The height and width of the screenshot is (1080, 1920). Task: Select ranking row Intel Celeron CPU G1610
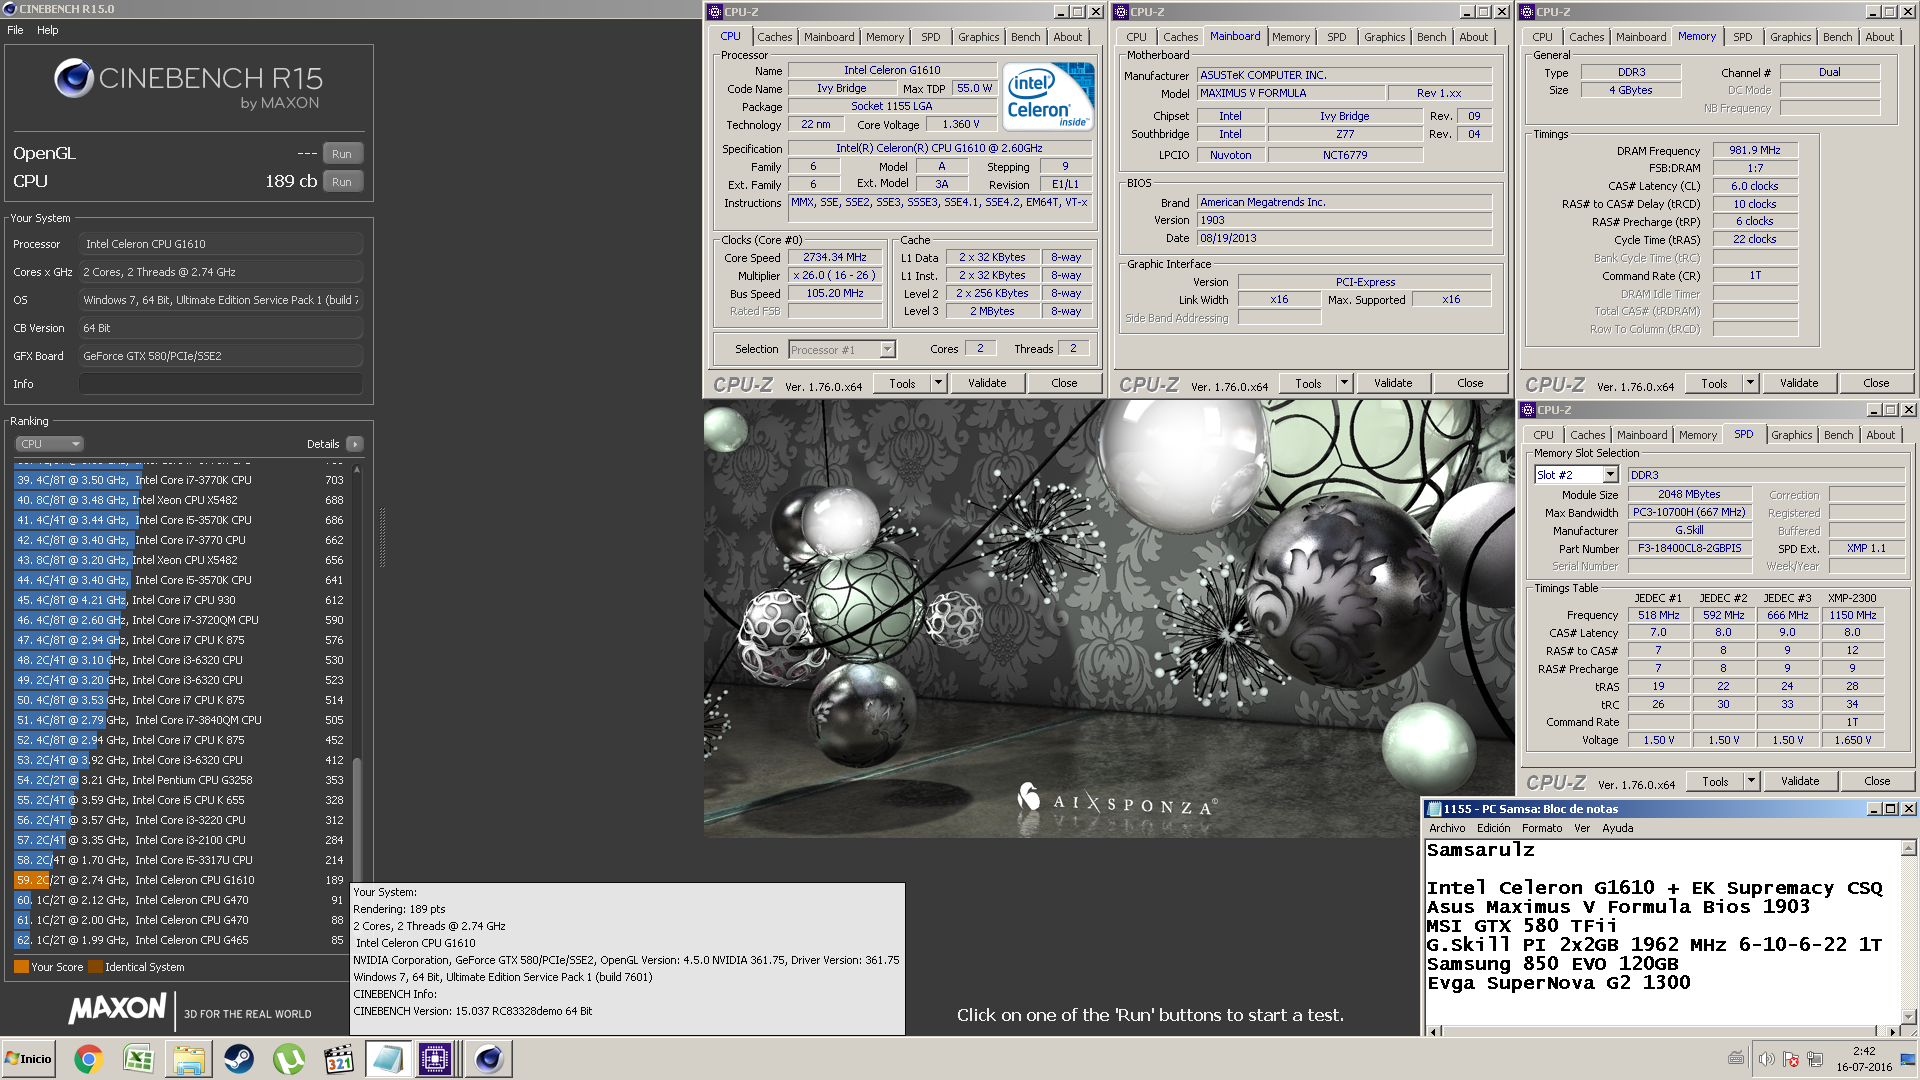tap(180, 880)
